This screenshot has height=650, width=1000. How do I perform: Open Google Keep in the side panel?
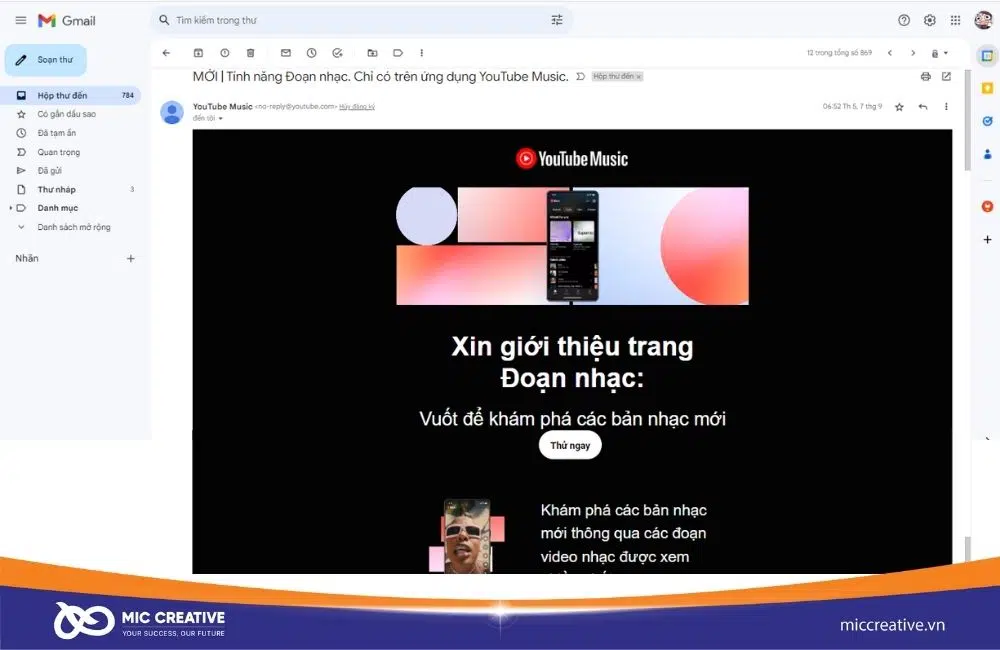point(987,88)
